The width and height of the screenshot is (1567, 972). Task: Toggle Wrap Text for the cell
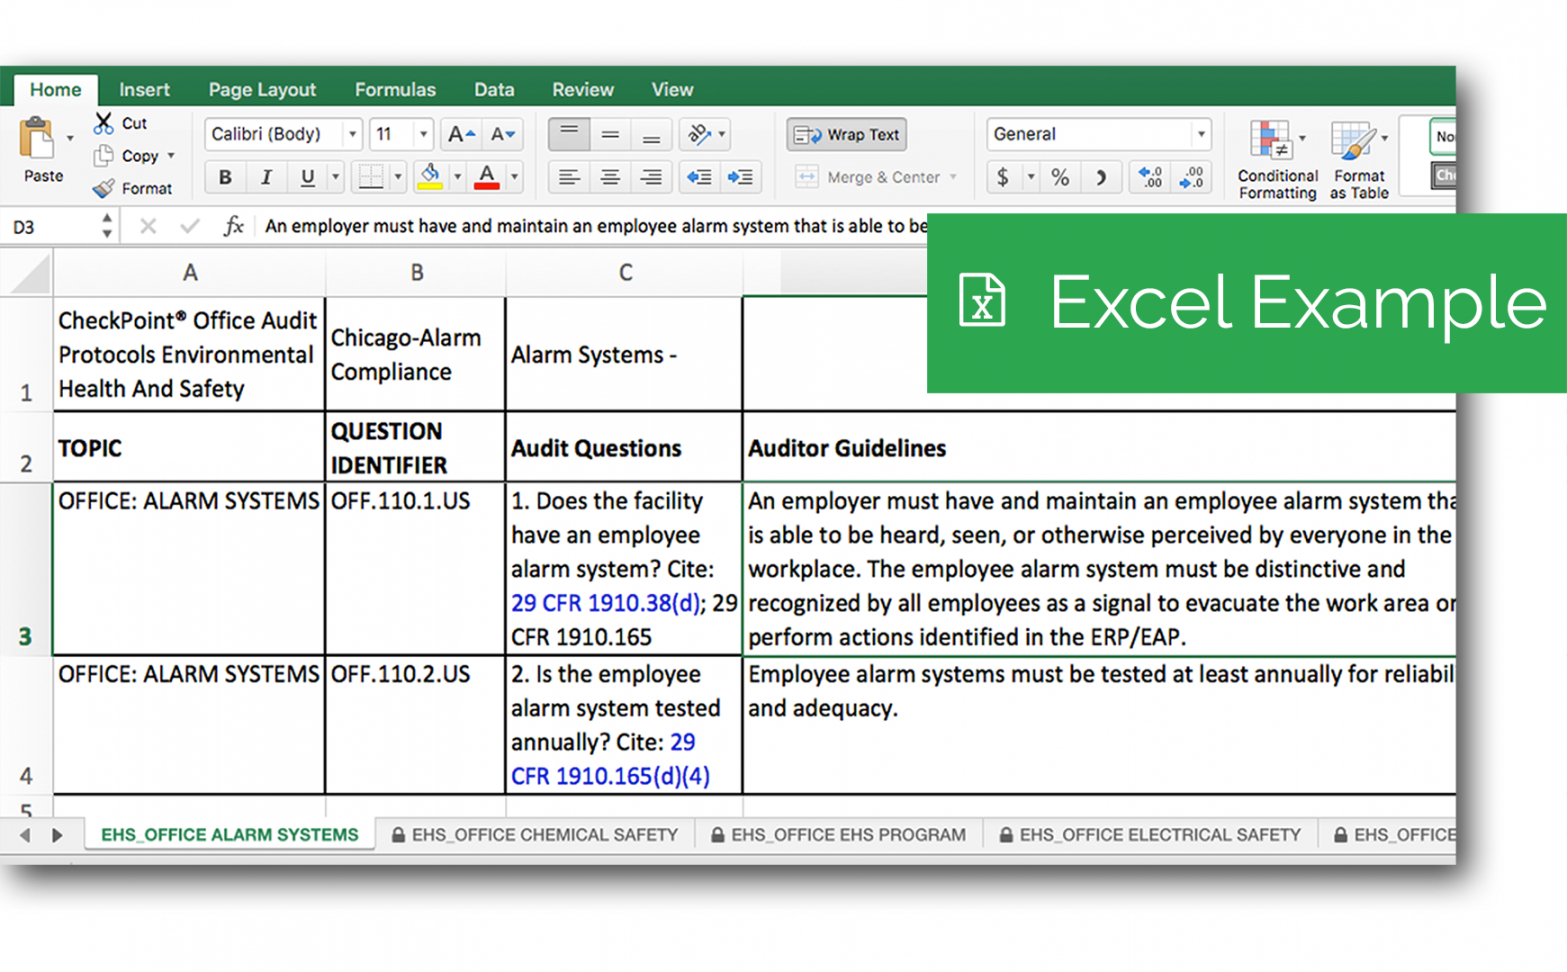click(847, 134)
